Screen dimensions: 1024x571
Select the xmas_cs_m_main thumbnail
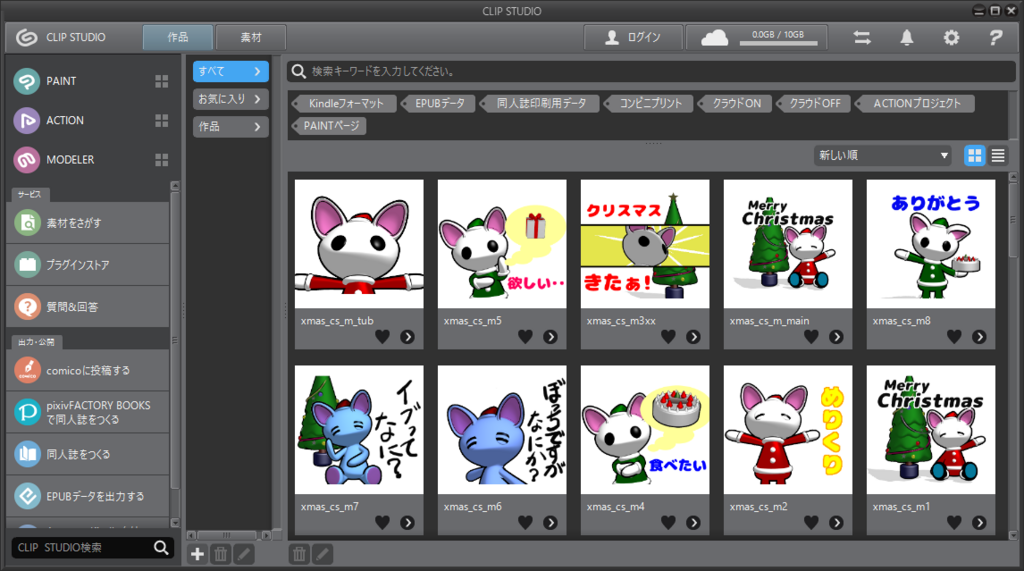click(x=788, y=244)
